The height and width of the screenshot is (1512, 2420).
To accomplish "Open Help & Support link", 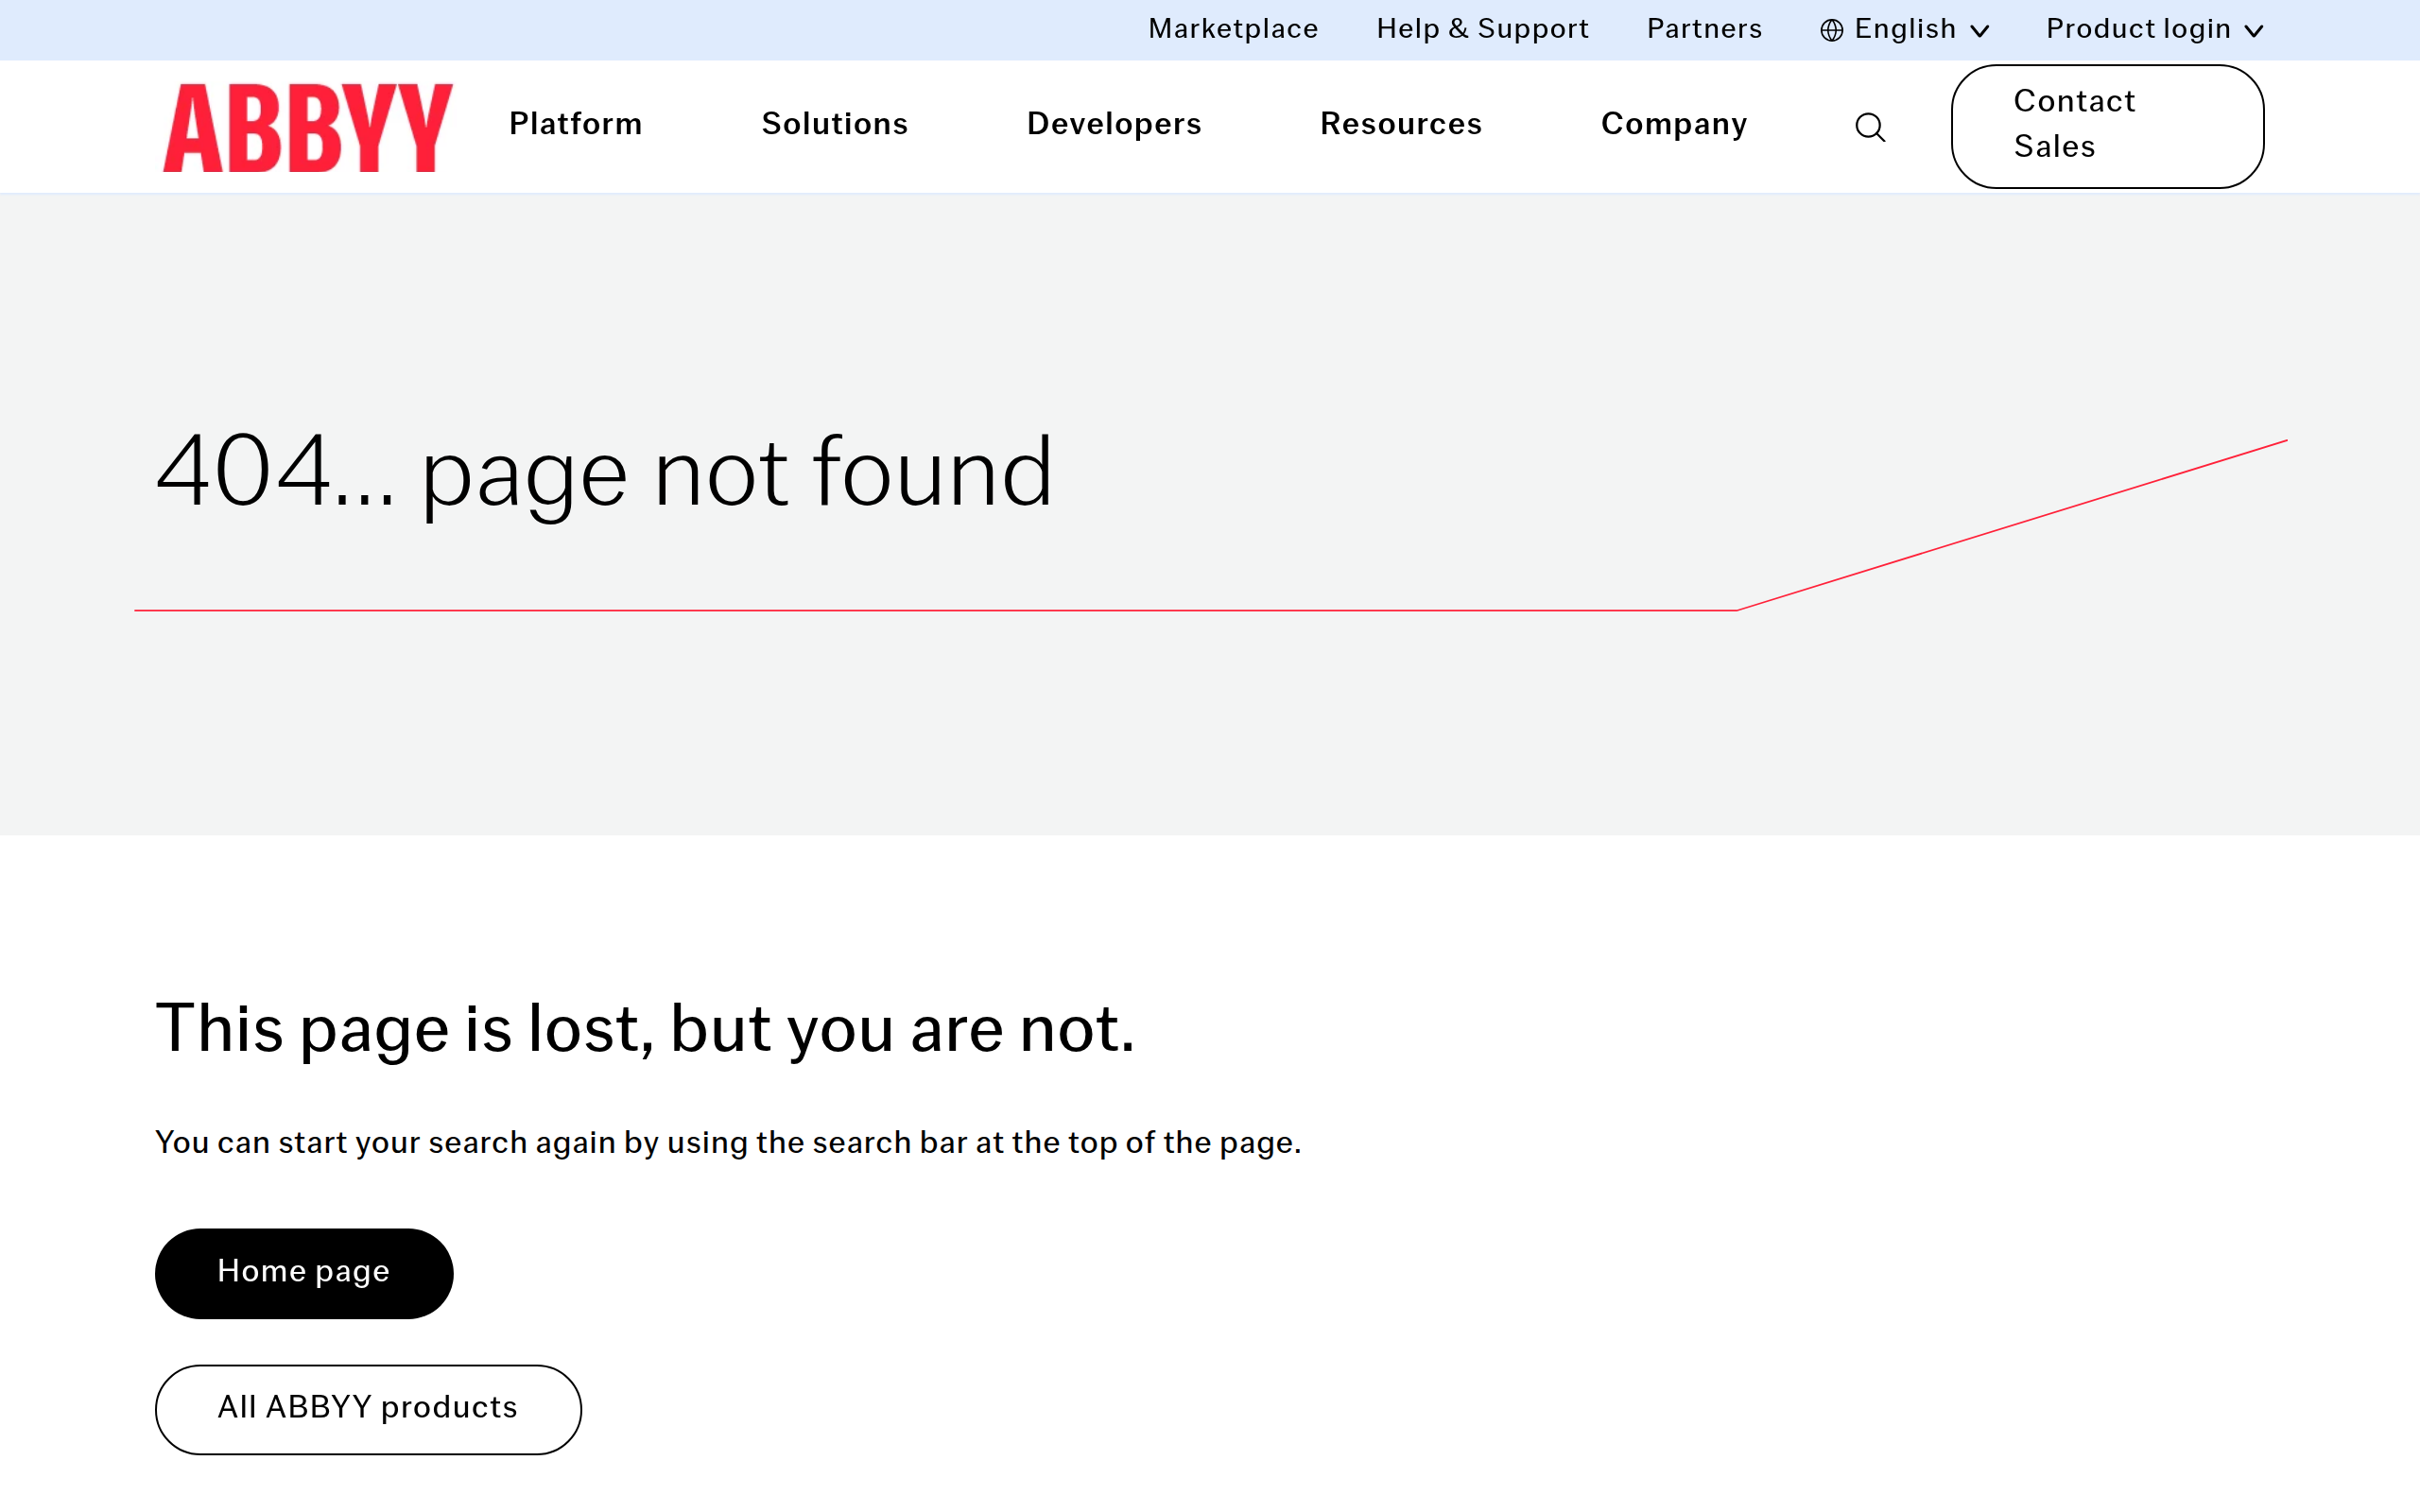I will (x=1482, y=29).
